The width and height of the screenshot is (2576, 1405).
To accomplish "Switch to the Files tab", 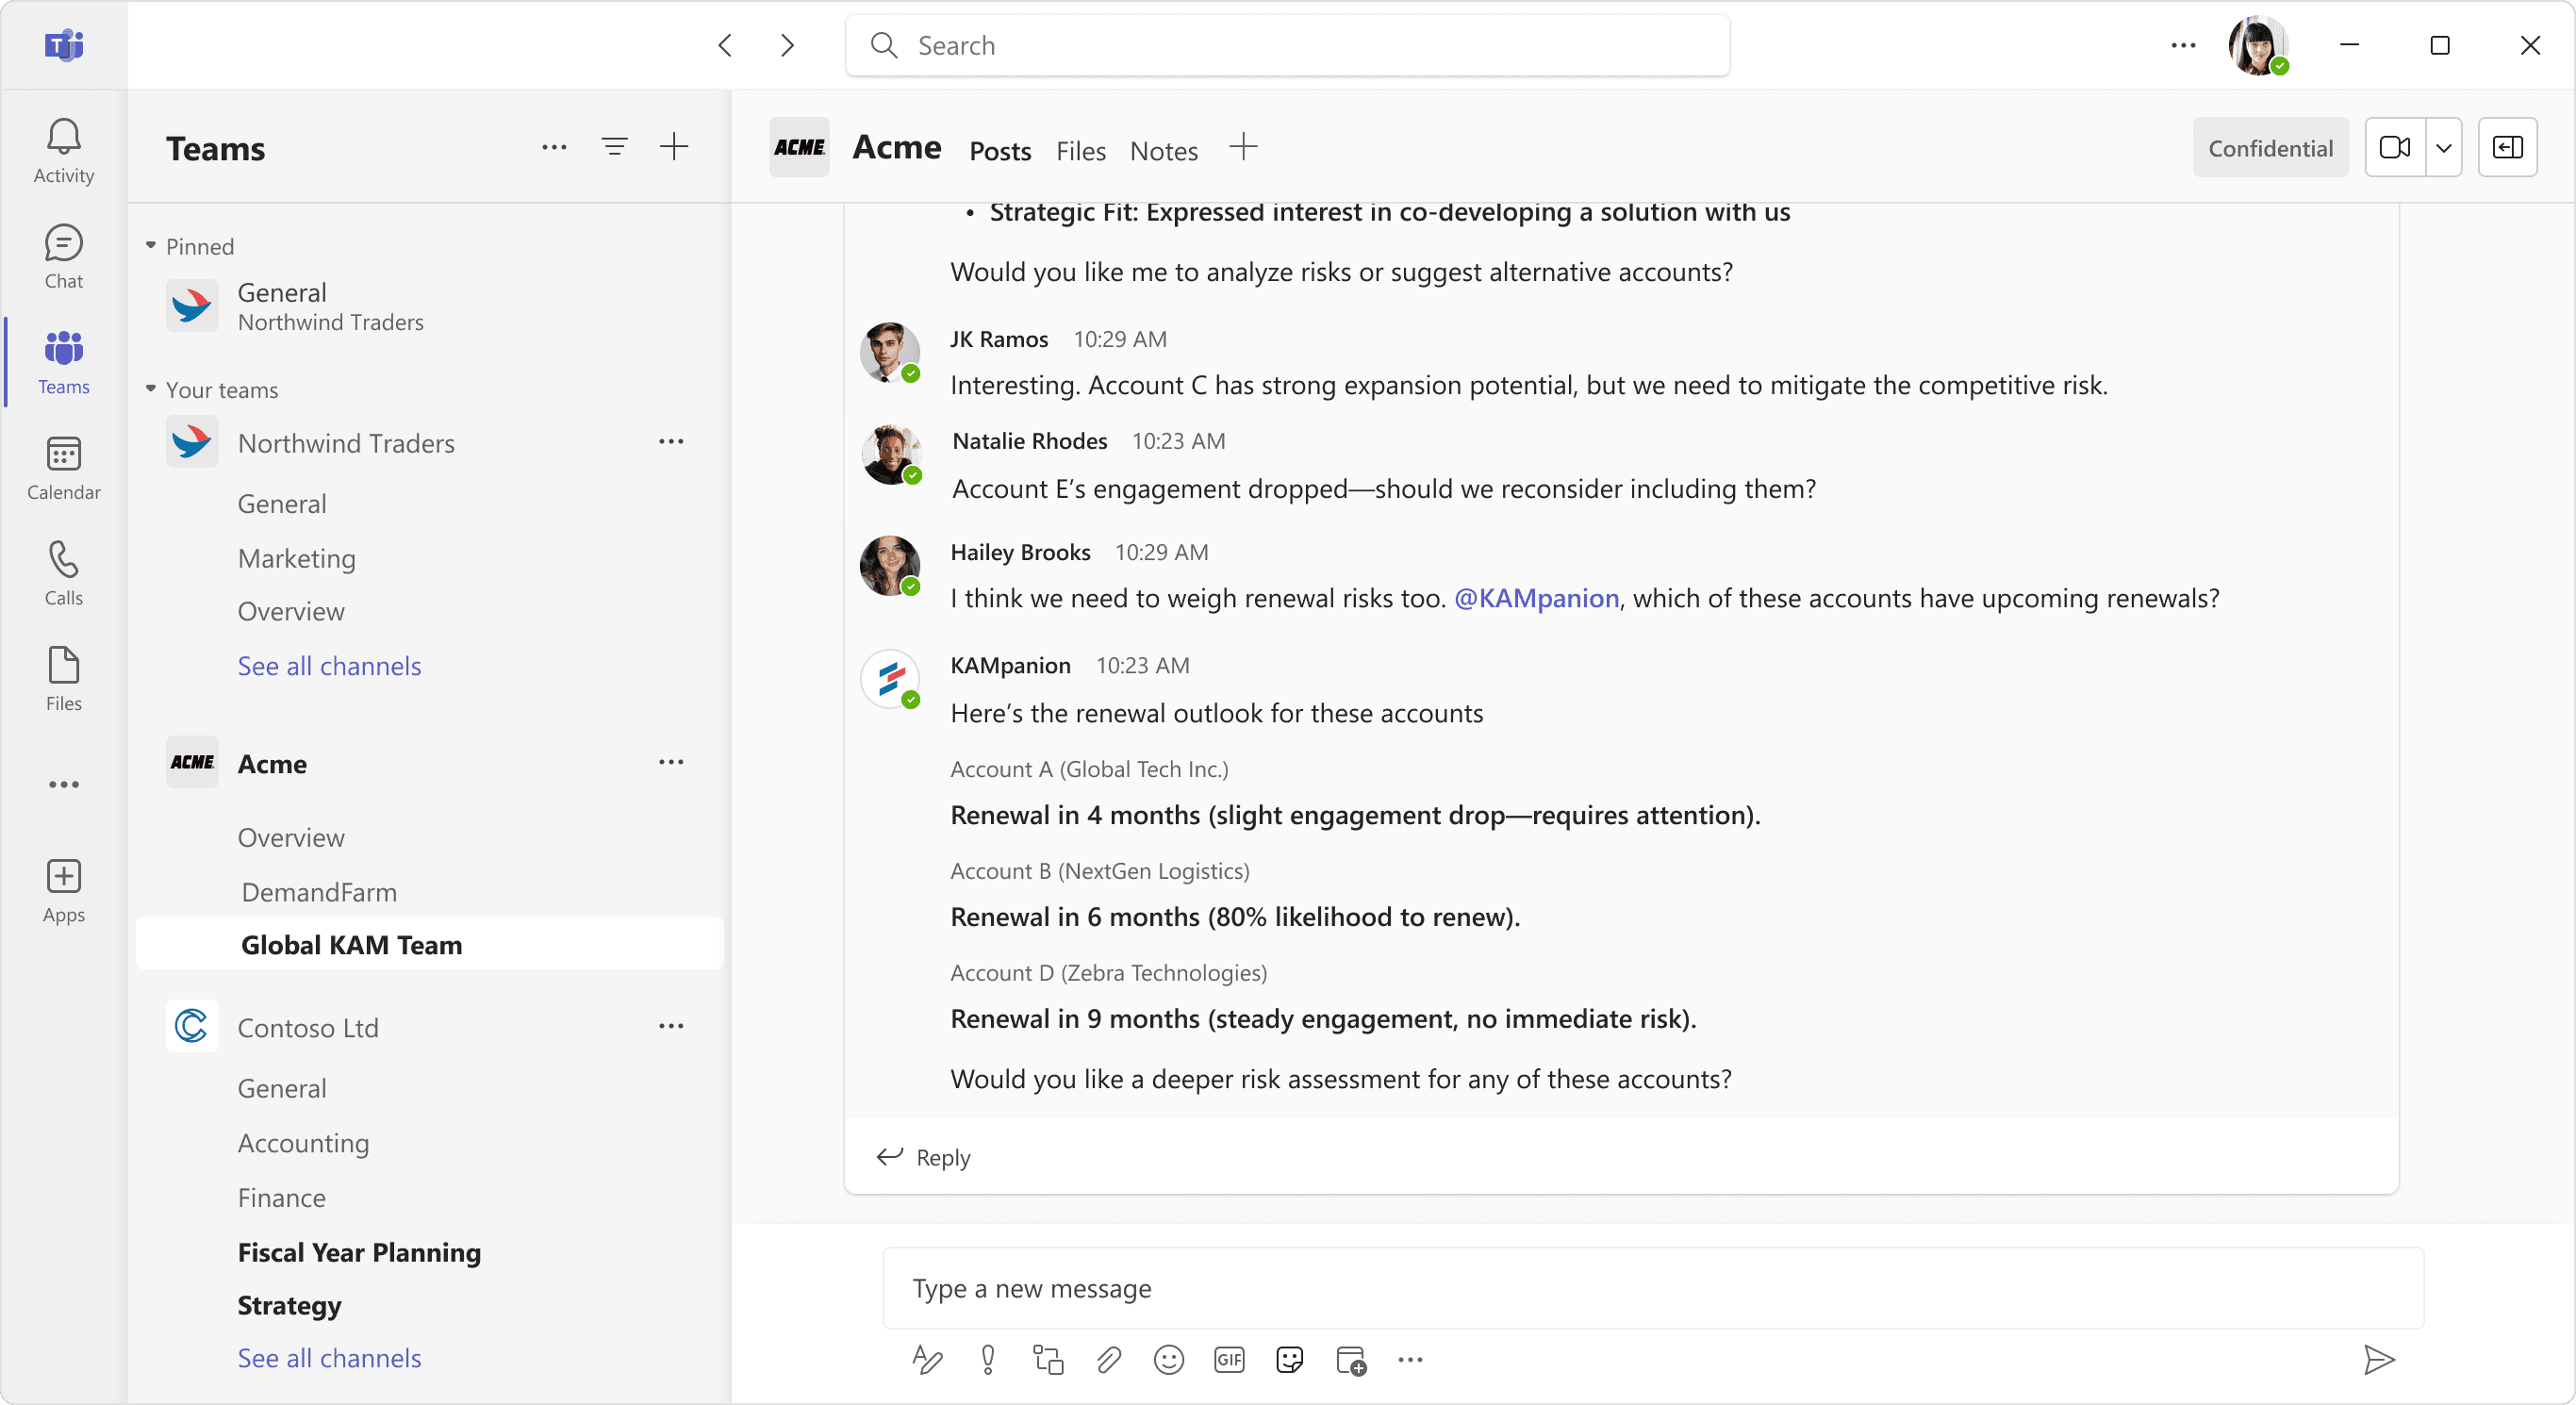I will [x=1080, y=151].
